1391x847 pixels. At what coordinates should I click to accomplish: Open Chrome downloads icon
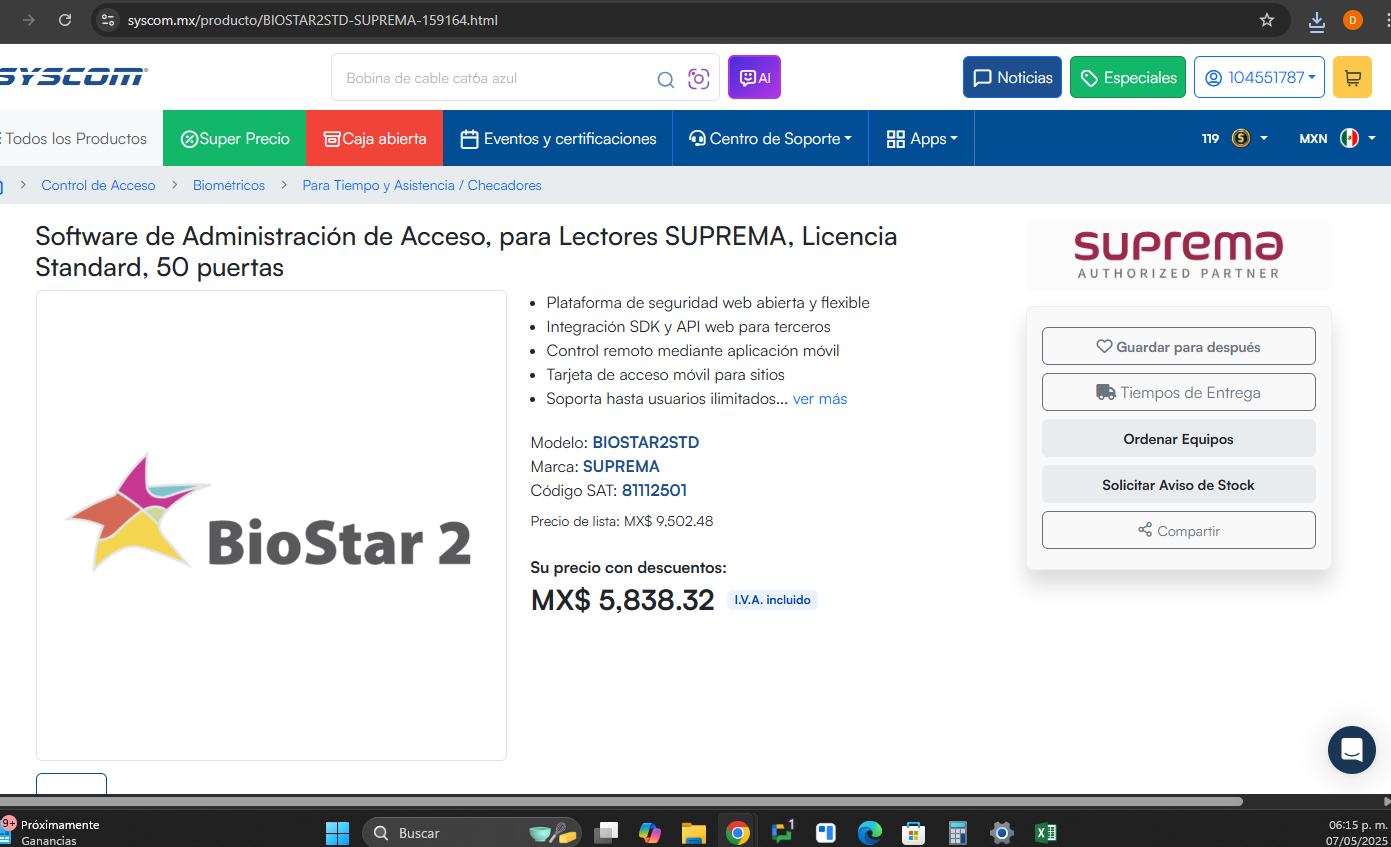click(x=1317, y=20)
